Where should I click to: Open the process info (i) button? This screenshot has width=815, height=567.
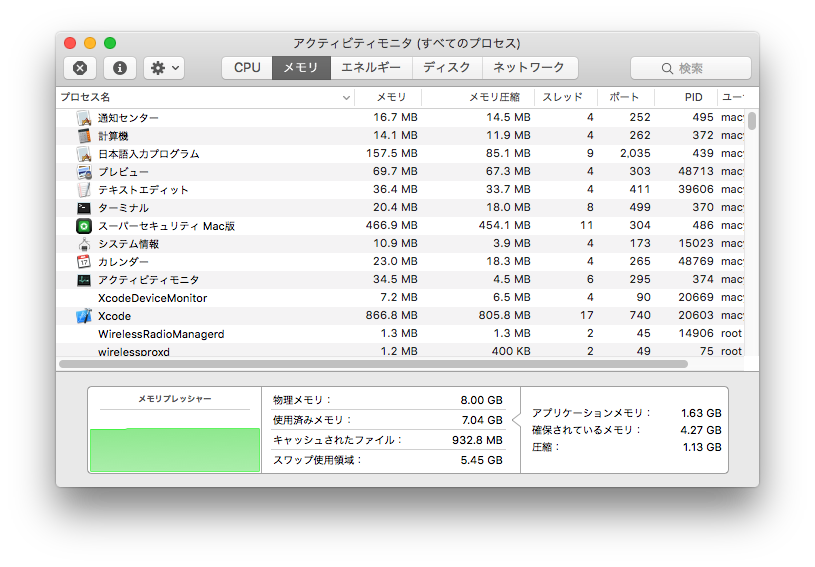pos(120,68)
